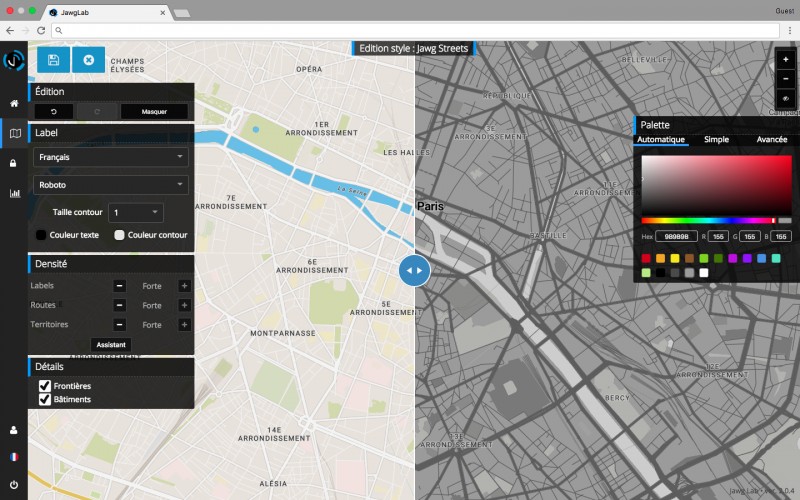The image size is (800, 500).
Task: Click the hue rainbow slider in the Palette
Action: tap(708, 220)
